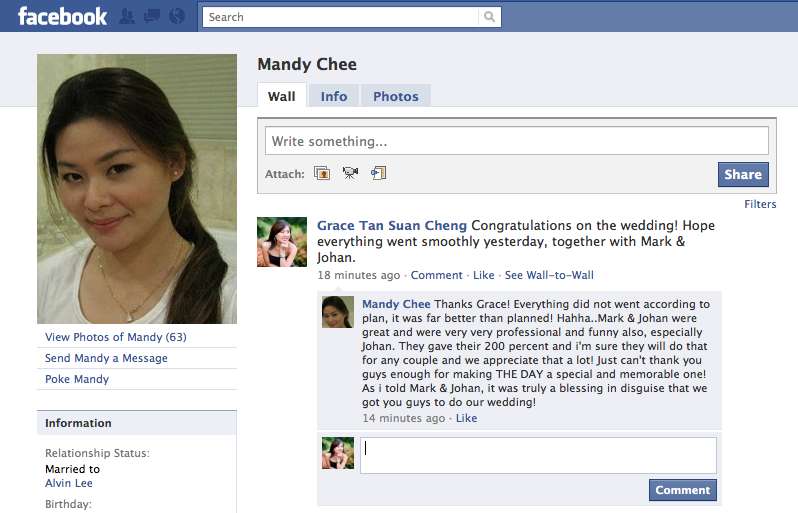Click View Photos of Mandy (63)

pos(116,337)
